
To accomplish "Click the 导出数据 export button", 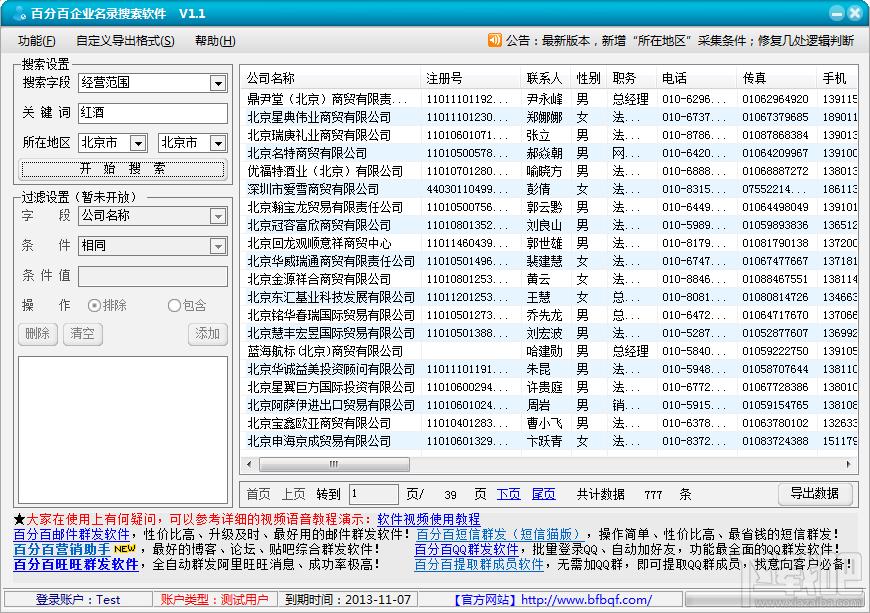I will pos(814,494).
